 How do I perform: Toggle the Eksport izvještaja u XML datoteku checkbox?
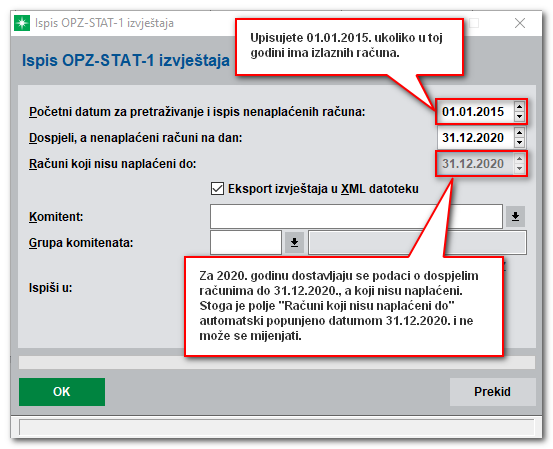(217, 189)
